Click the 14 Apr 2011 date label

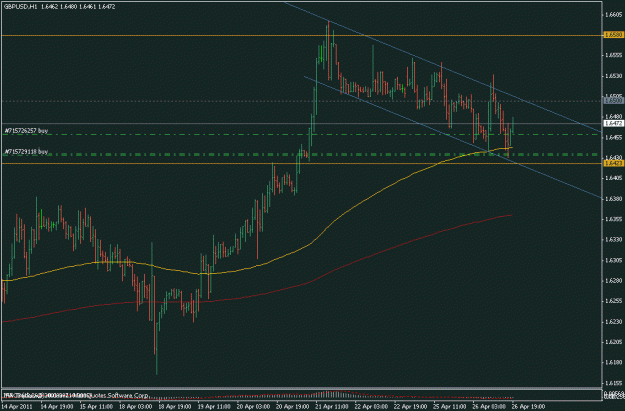click(16, 407)
